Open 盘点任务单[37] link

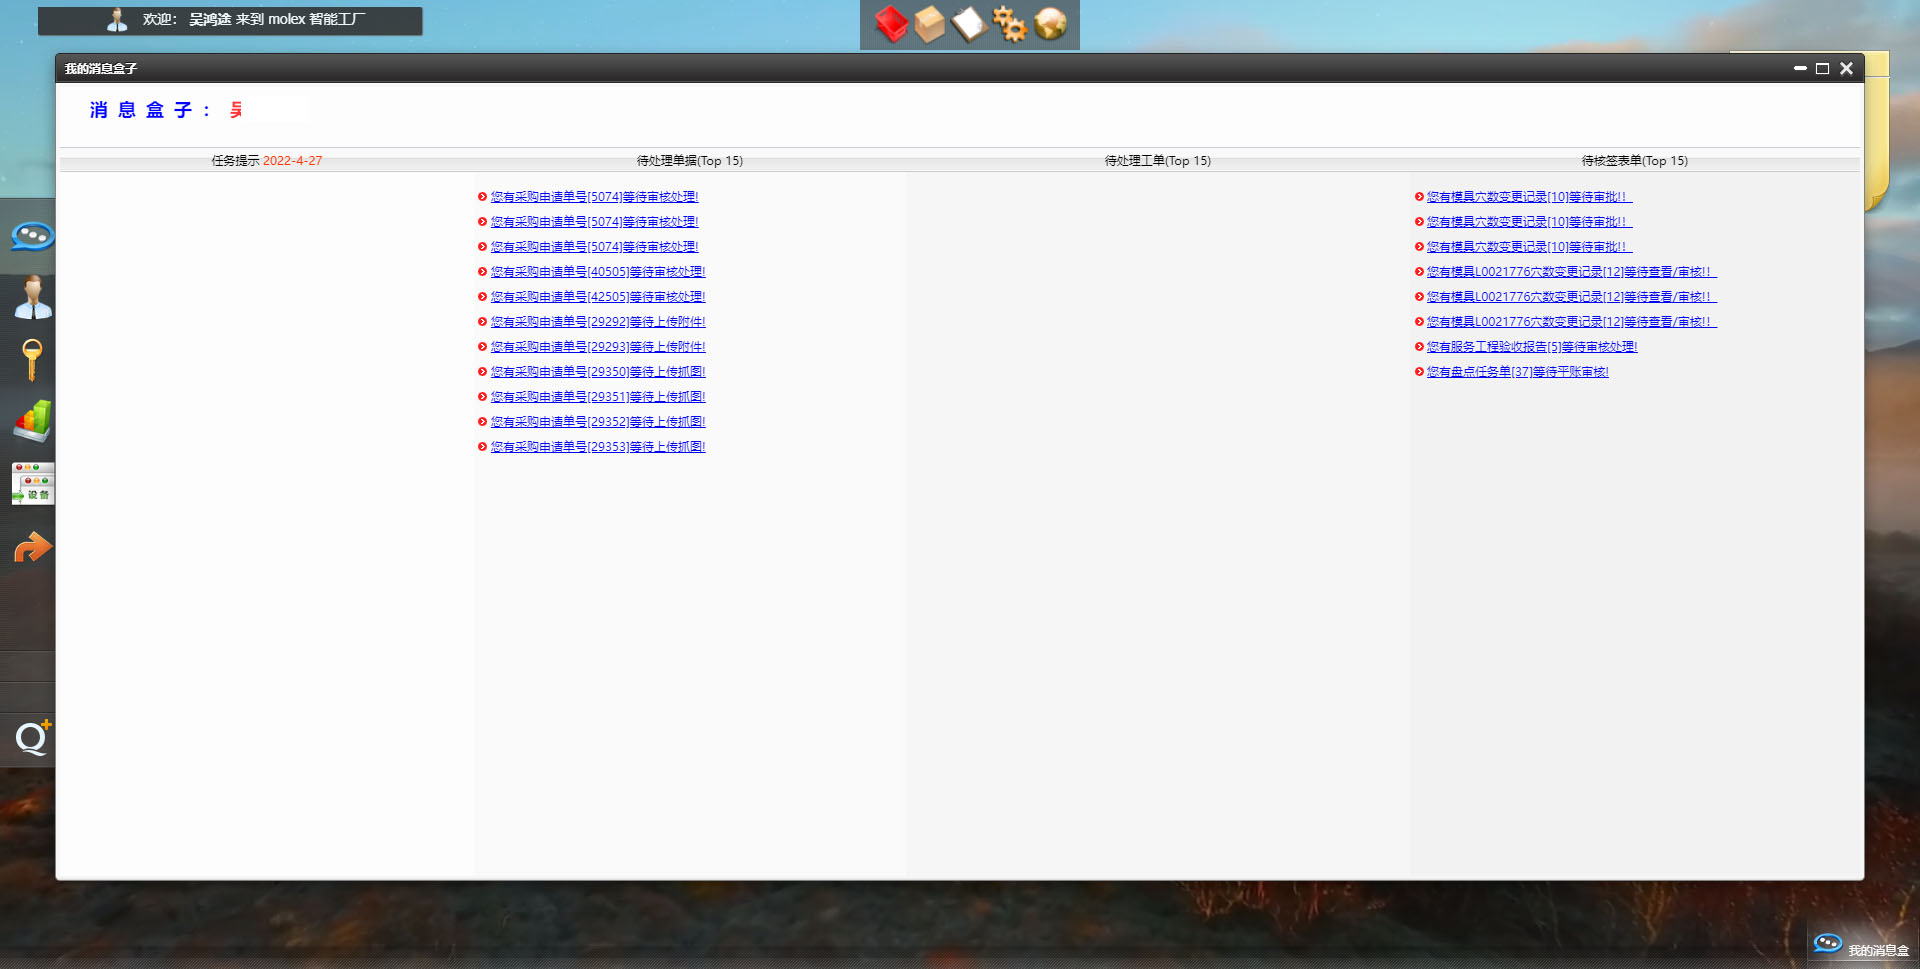[x=1517, y=372]
